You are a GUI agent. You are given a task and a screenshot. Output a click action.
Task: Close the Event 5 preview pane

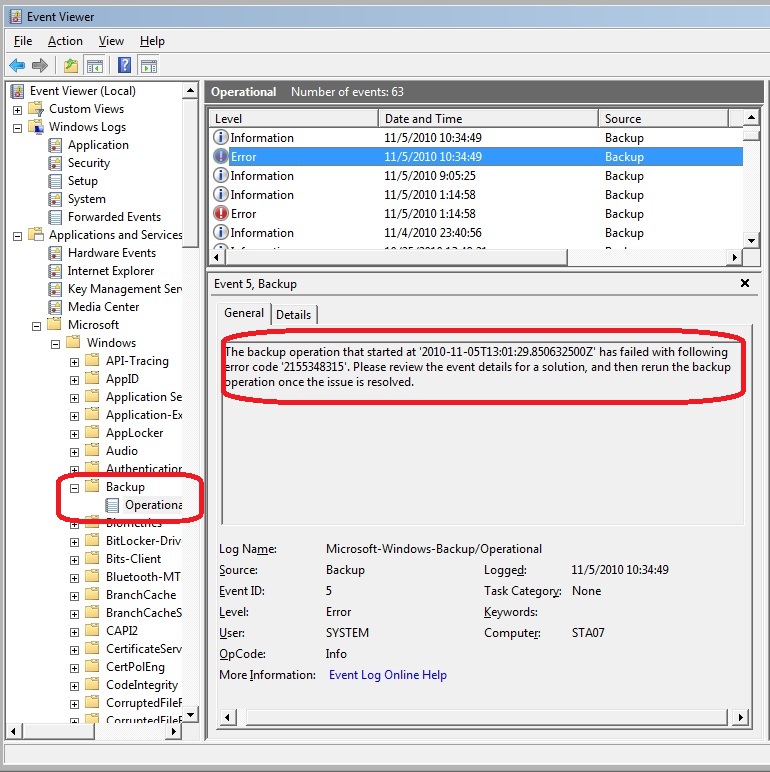[744, 283]
